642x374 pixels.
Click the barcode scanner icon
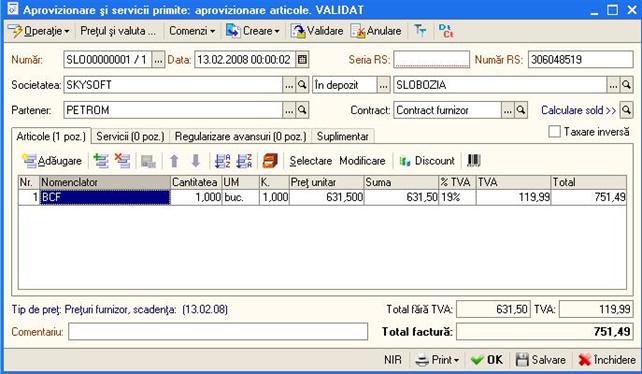(473, 161)
